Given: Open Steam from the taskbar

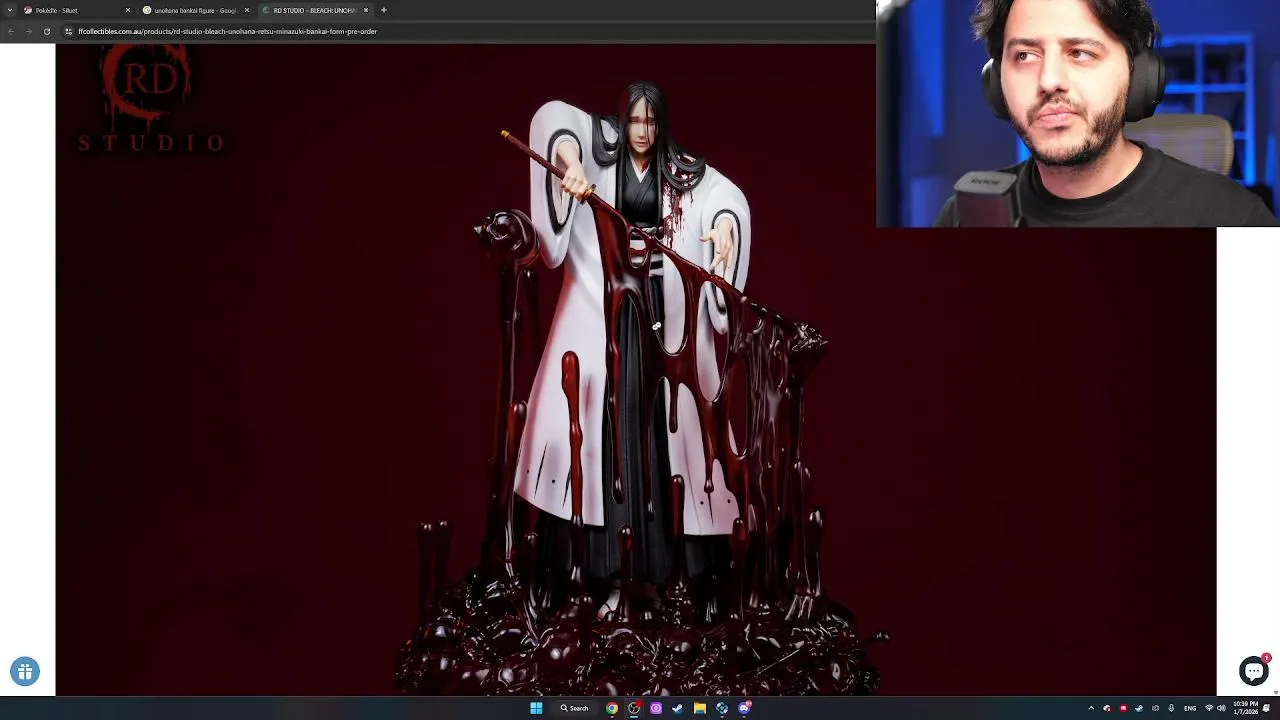Looking at the screenshot, I should (678, 708).
